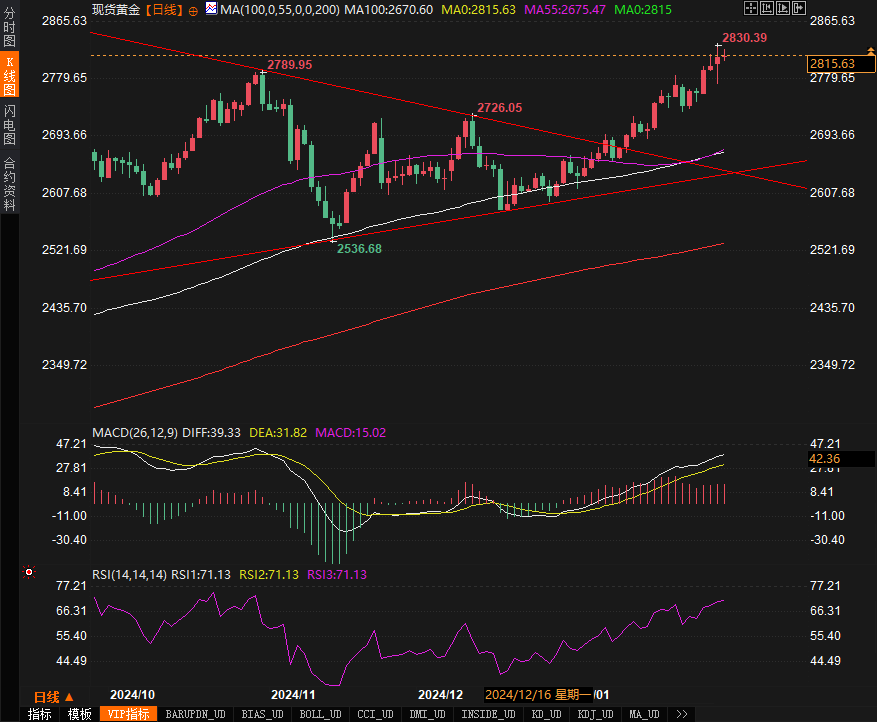Apply the BOLL_UD indicator

coord(321,714)
